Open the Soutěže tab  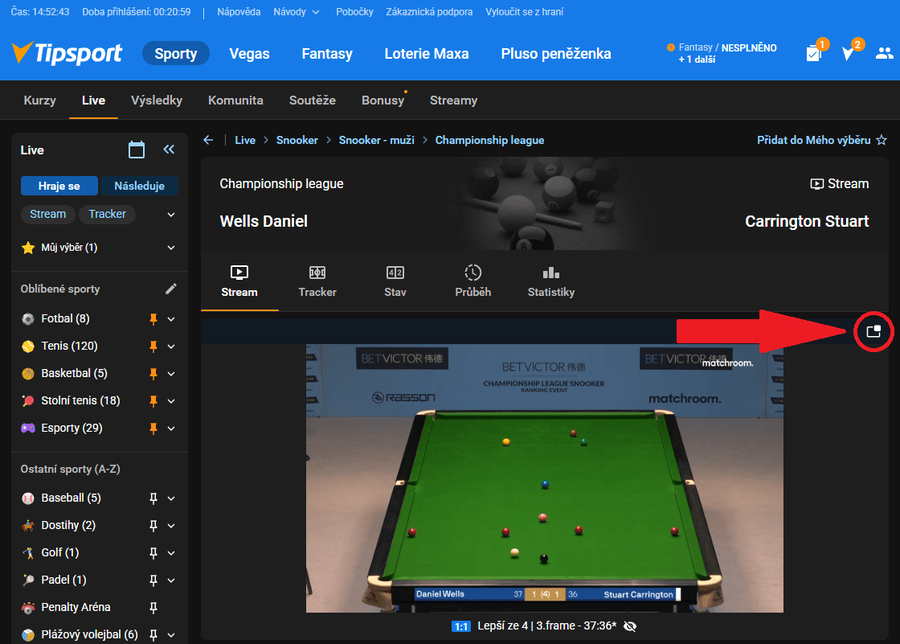[312, 100]
